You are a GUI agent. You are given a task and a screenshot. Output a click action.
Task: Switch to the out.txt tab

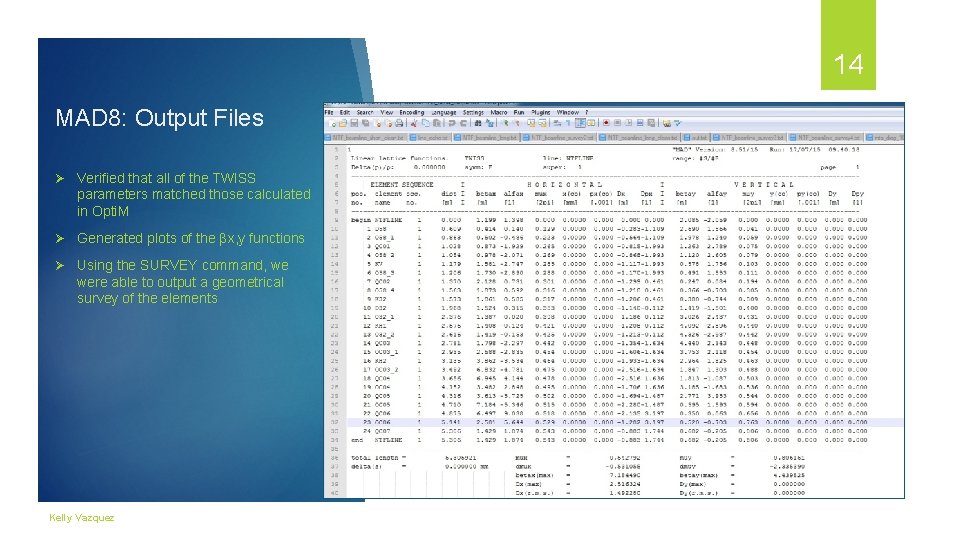tap(696, 138)
